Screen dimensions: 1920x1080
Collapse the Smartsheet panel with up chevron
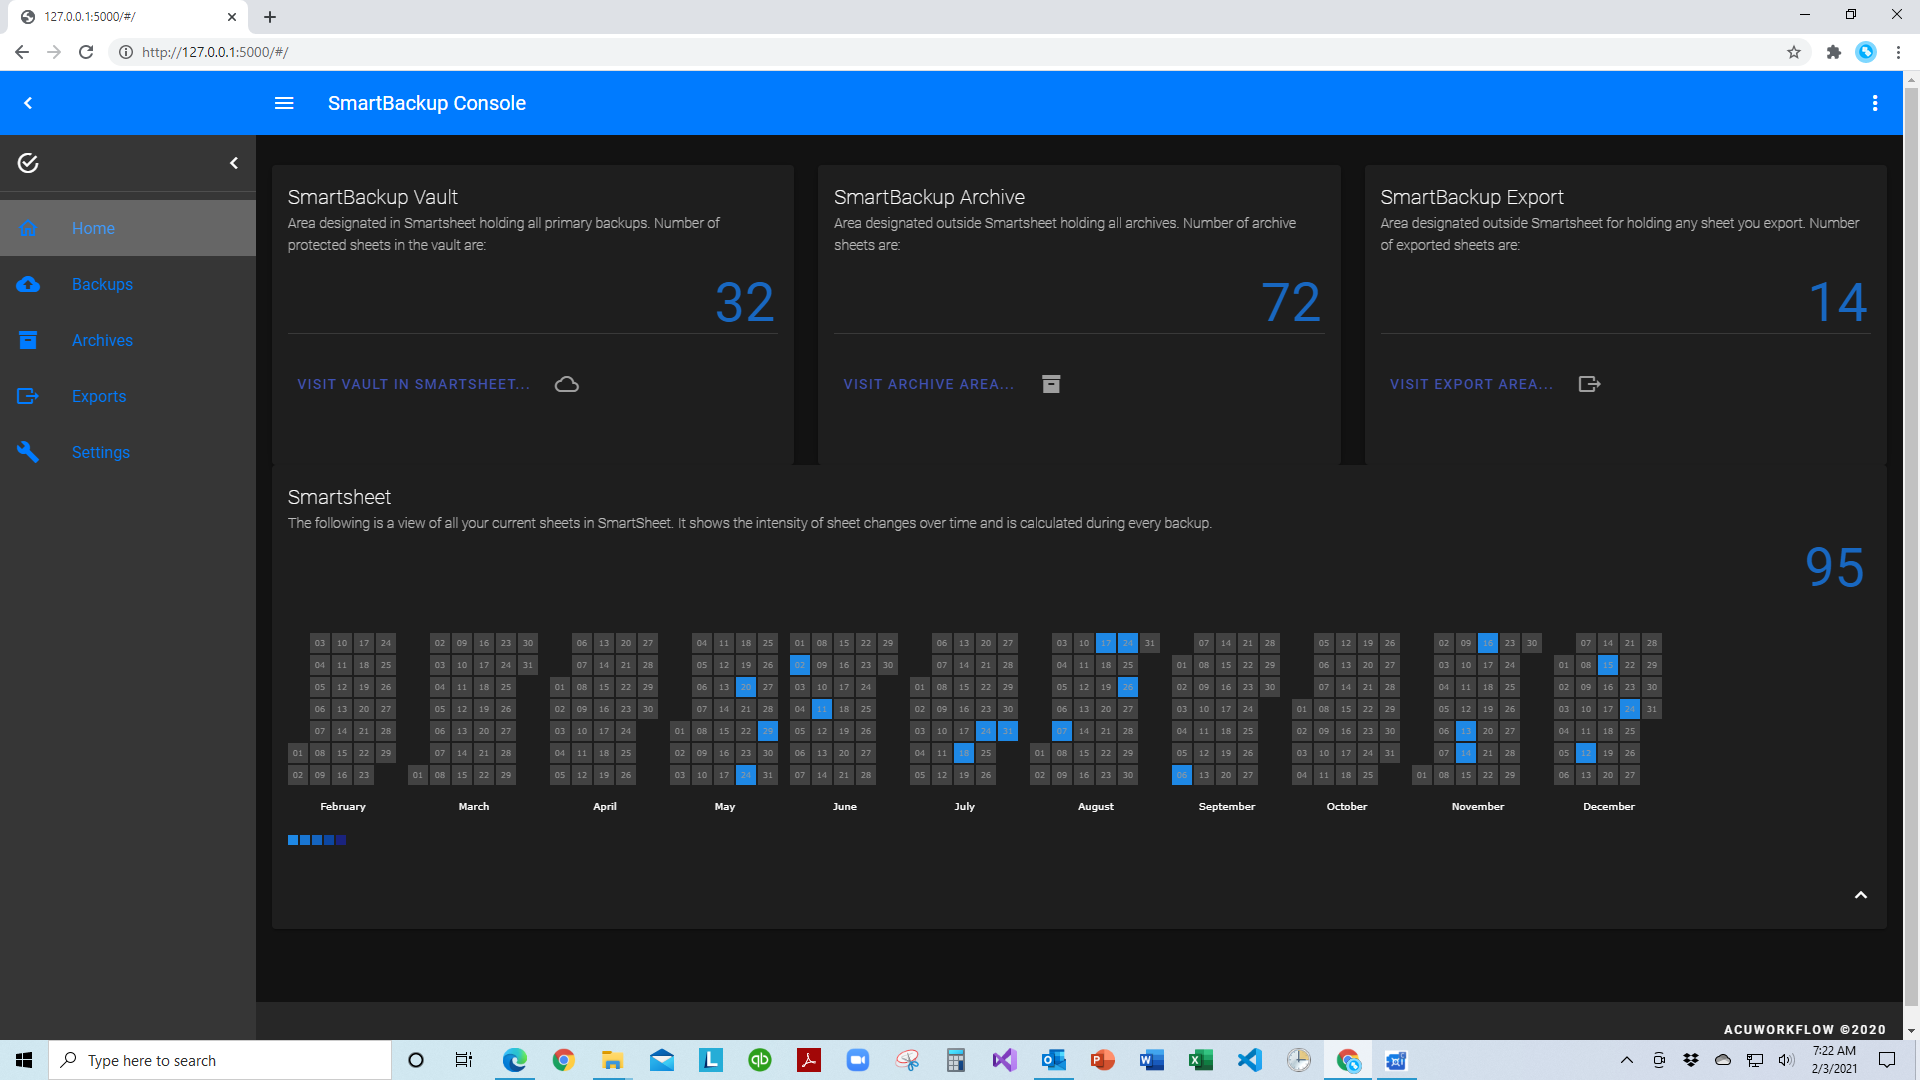click(x=1861, y=895)
